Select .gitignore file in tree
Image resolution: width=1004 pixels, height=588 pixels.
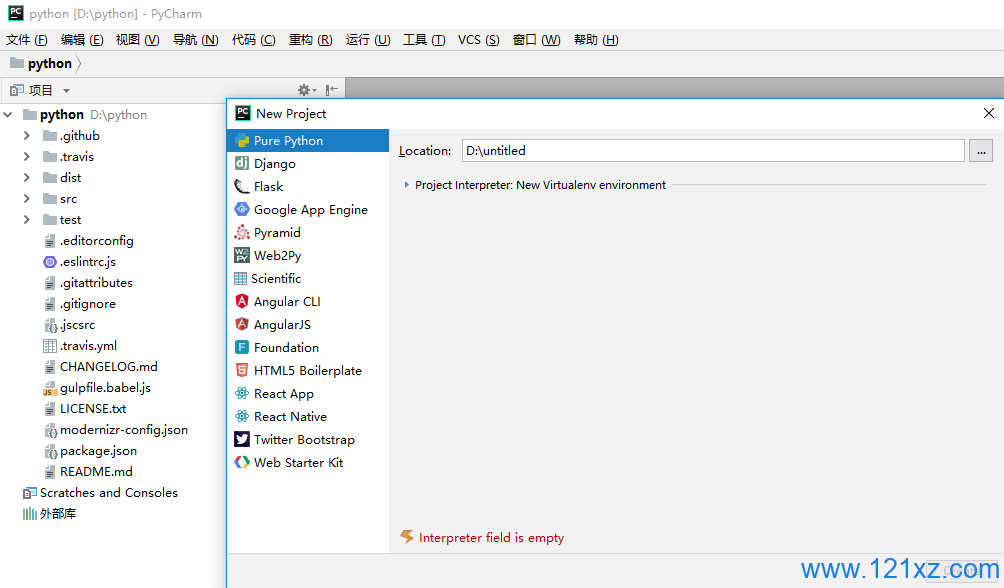point(88,304)
